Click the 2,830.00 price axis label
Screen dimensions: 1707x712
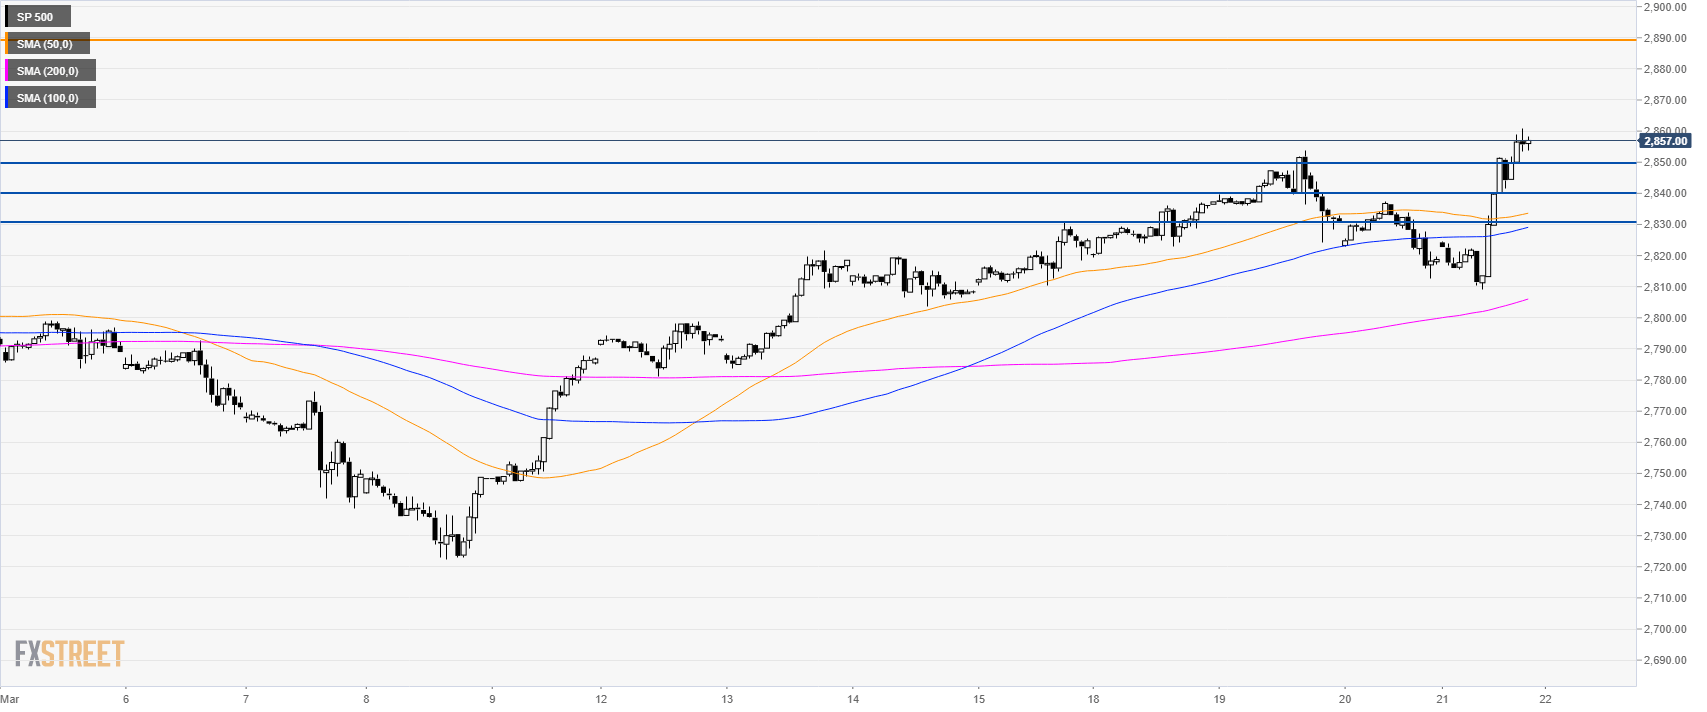point(1665,224)
